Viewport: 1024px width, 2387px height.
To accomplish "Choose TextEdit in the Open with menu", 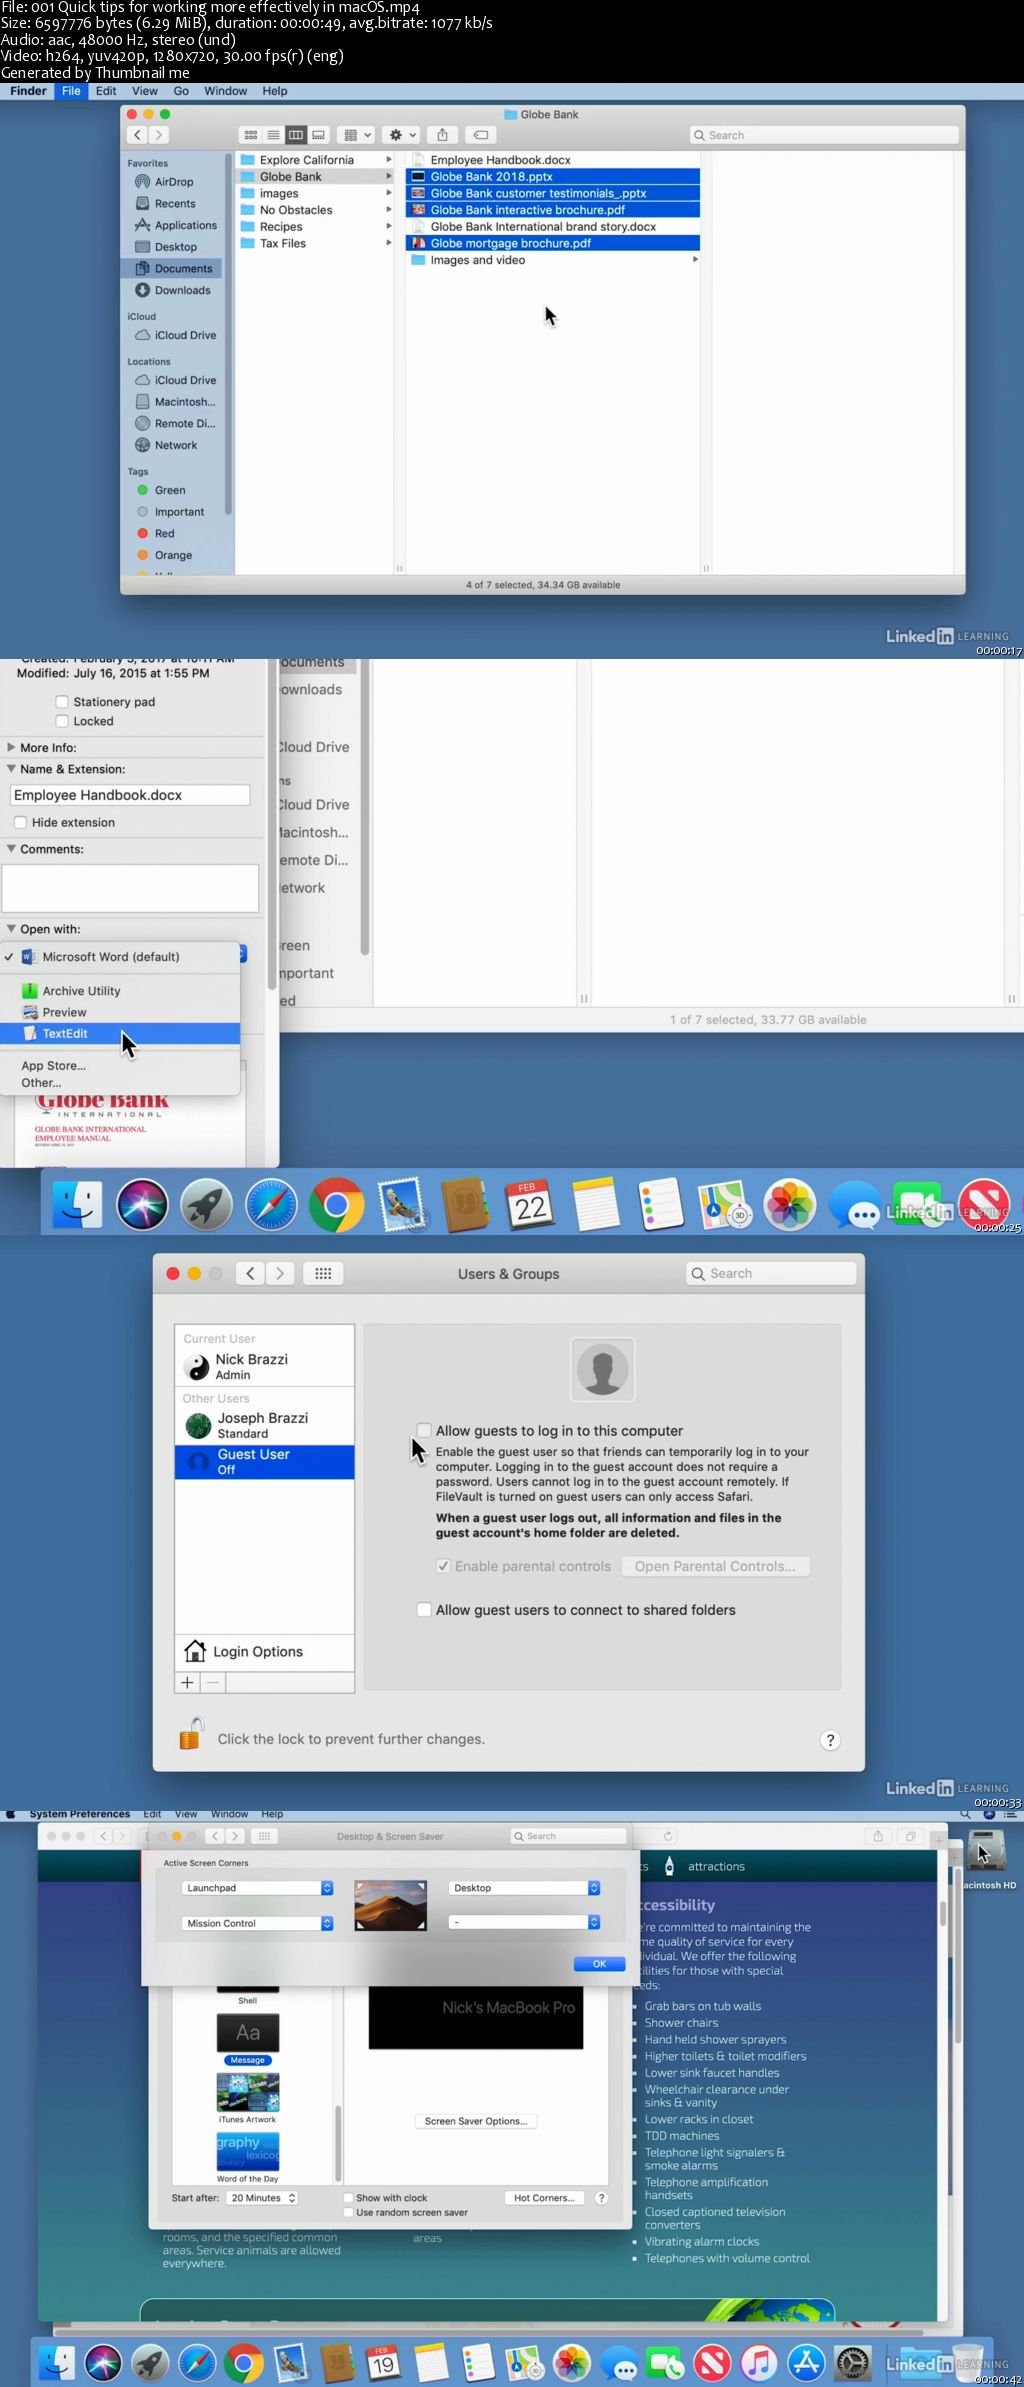I will pyautogui.click(x=120, y=1033).
